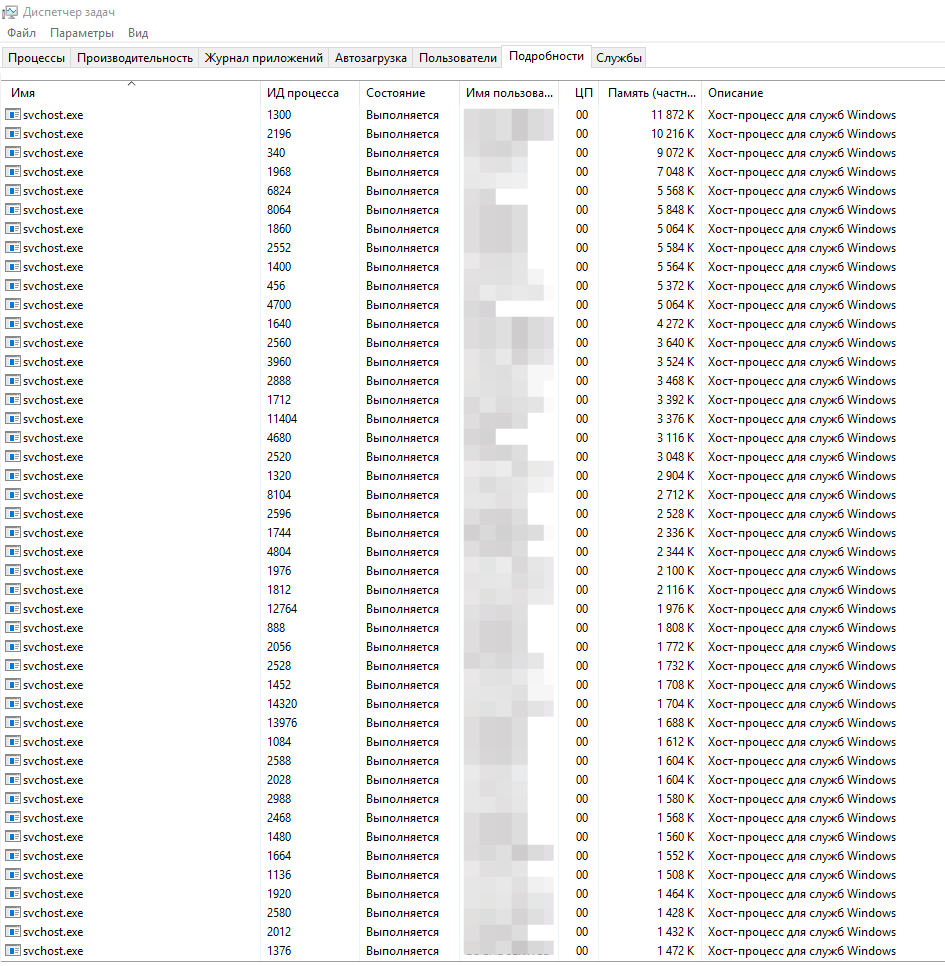Select the svchost.exe name in row PID 888
Viewport: 945px width, 966px height.
(53, 628)
